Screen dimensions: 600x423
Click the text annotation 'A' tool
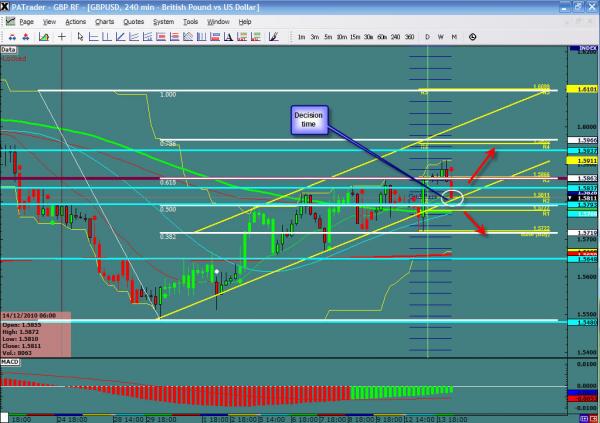click(x=229, y=36)
